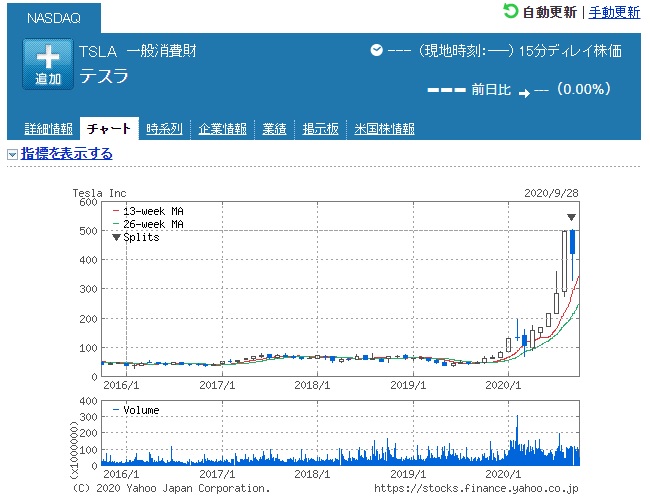Click the green auto-refresh icon
This screenshot has width=650, height=499.
(510, 11)
